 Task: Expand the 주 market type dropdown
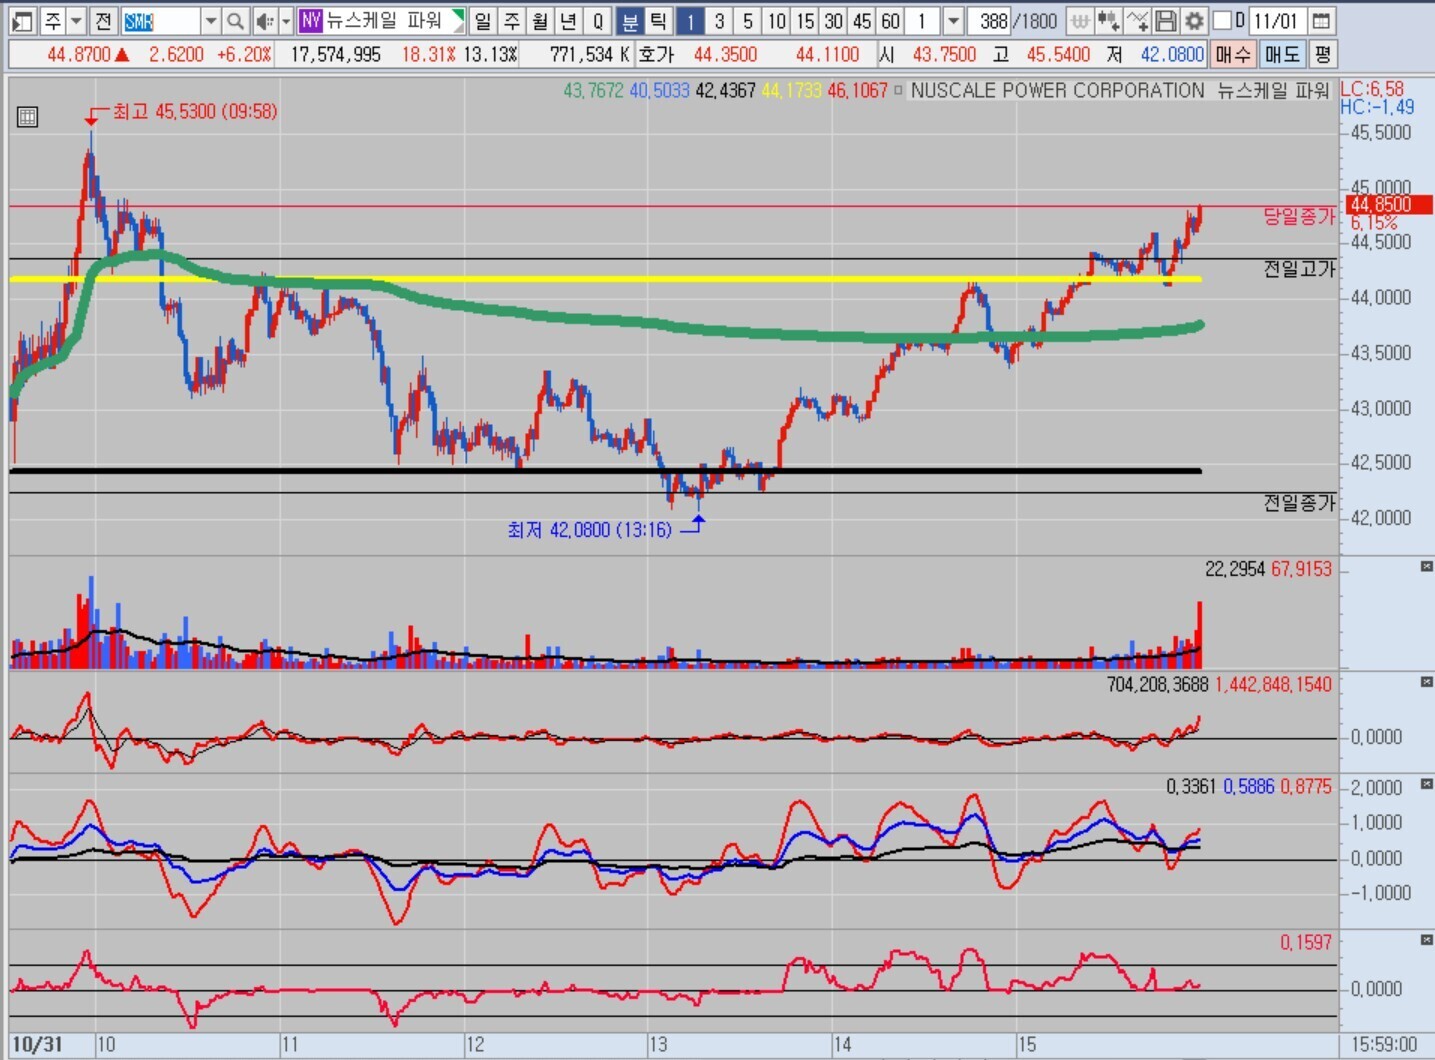tap(76, 21)
